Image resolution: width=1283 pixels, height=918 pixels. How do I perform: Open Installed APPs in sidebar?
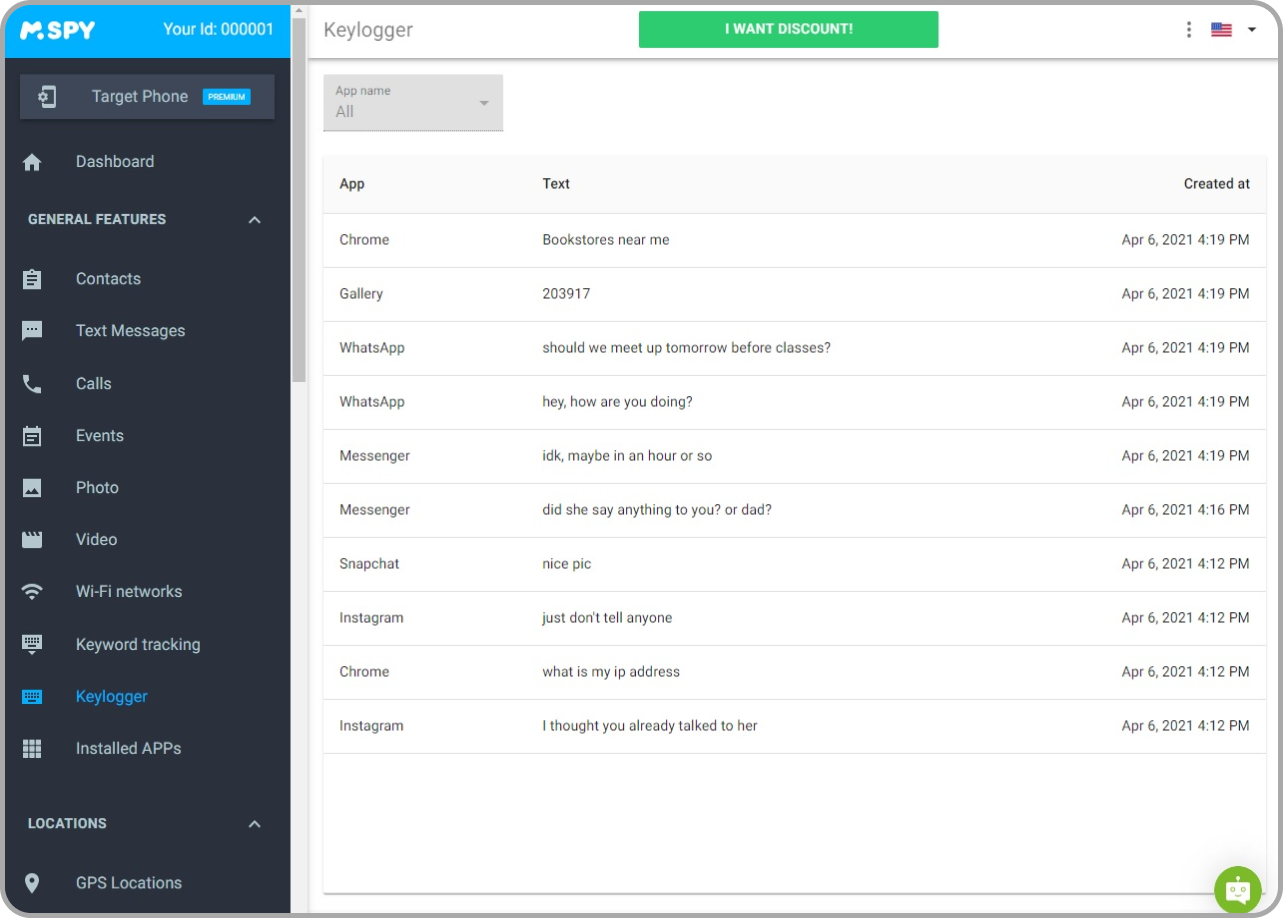(x=128, y=749)
